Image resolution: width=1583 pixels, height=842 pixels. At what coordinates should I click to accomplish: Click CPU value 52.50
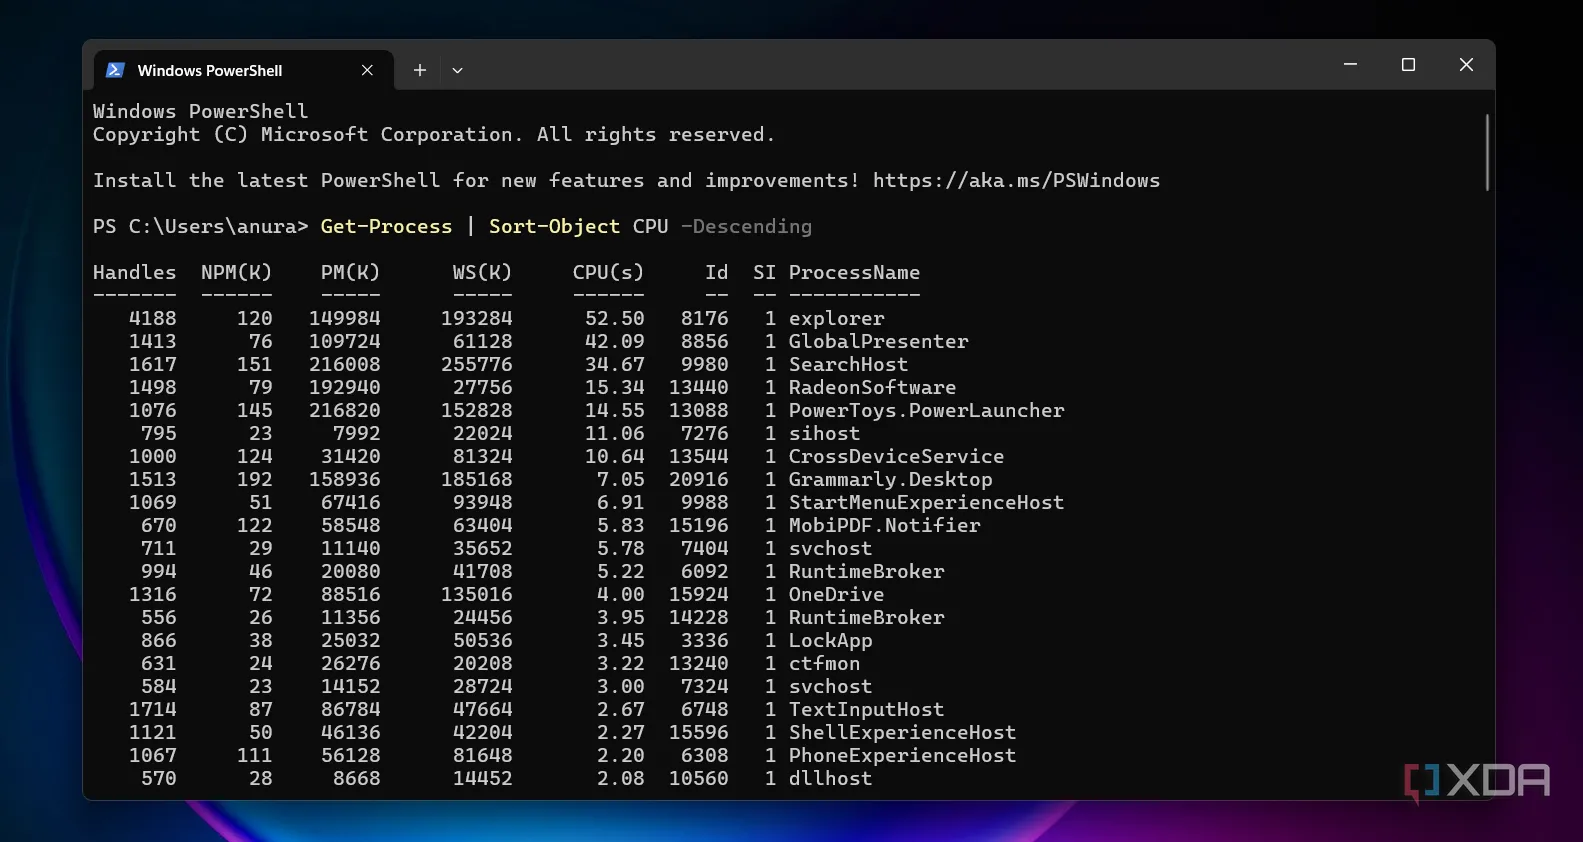(614, 319)
